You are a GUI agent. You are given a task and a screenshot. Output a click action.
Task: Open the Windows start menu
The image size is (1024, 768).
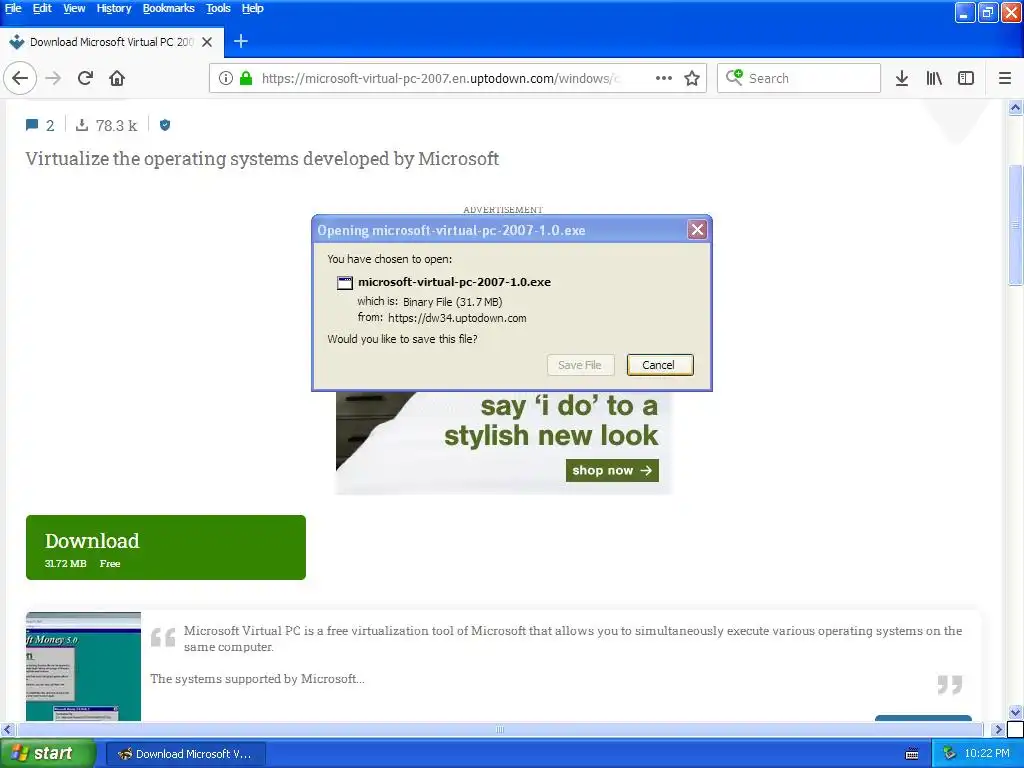[x=48, y=754]
